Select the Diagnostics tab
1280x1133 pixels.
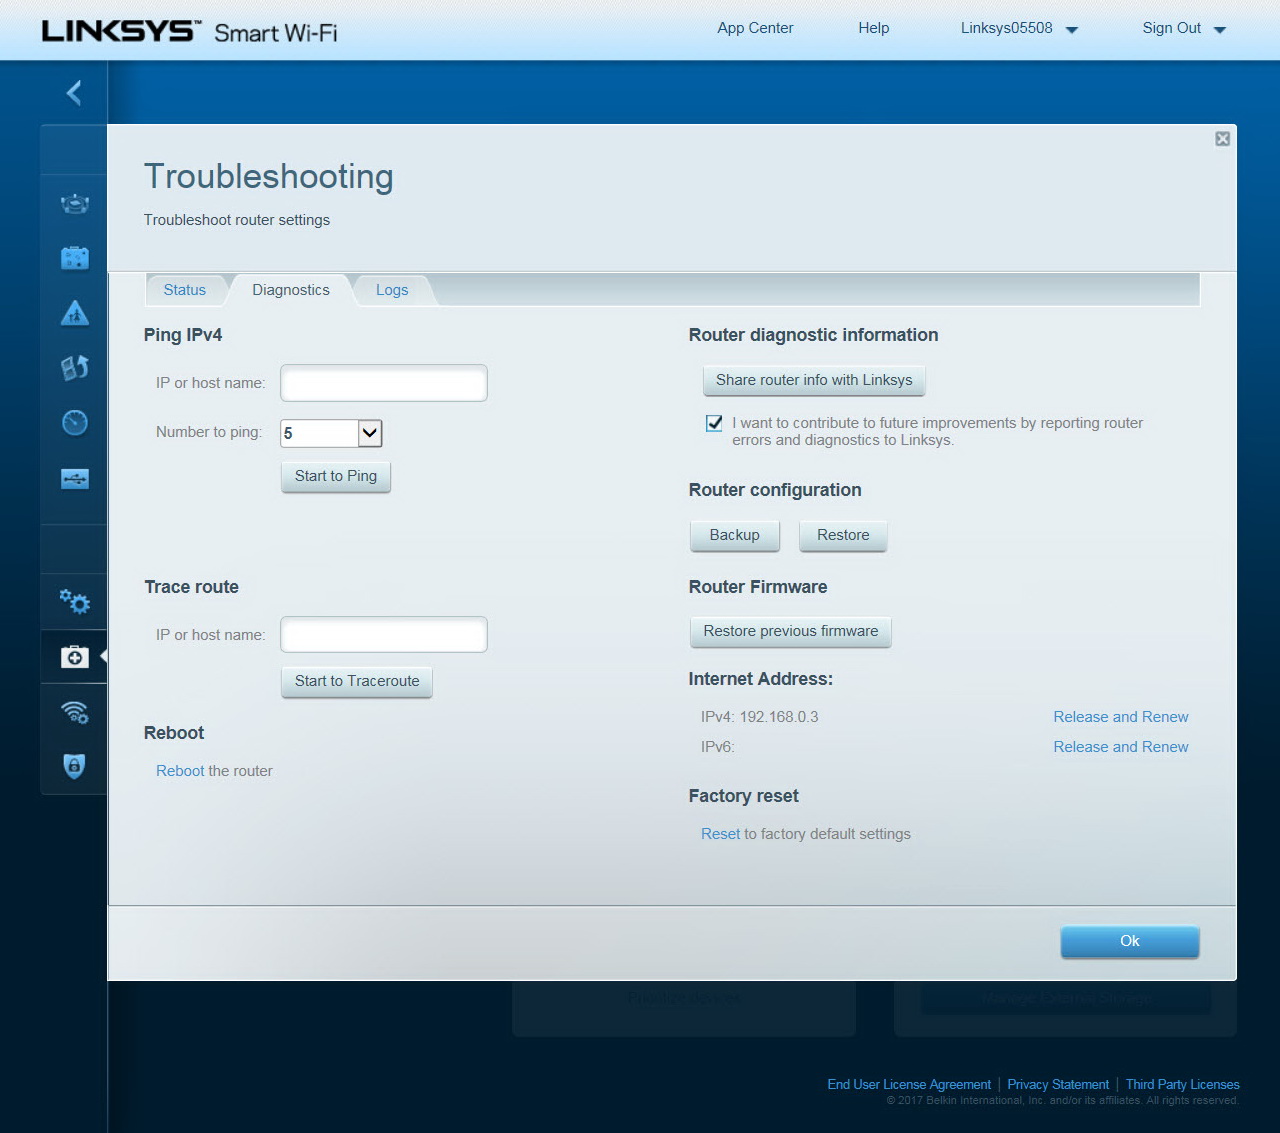pos(291,290)
